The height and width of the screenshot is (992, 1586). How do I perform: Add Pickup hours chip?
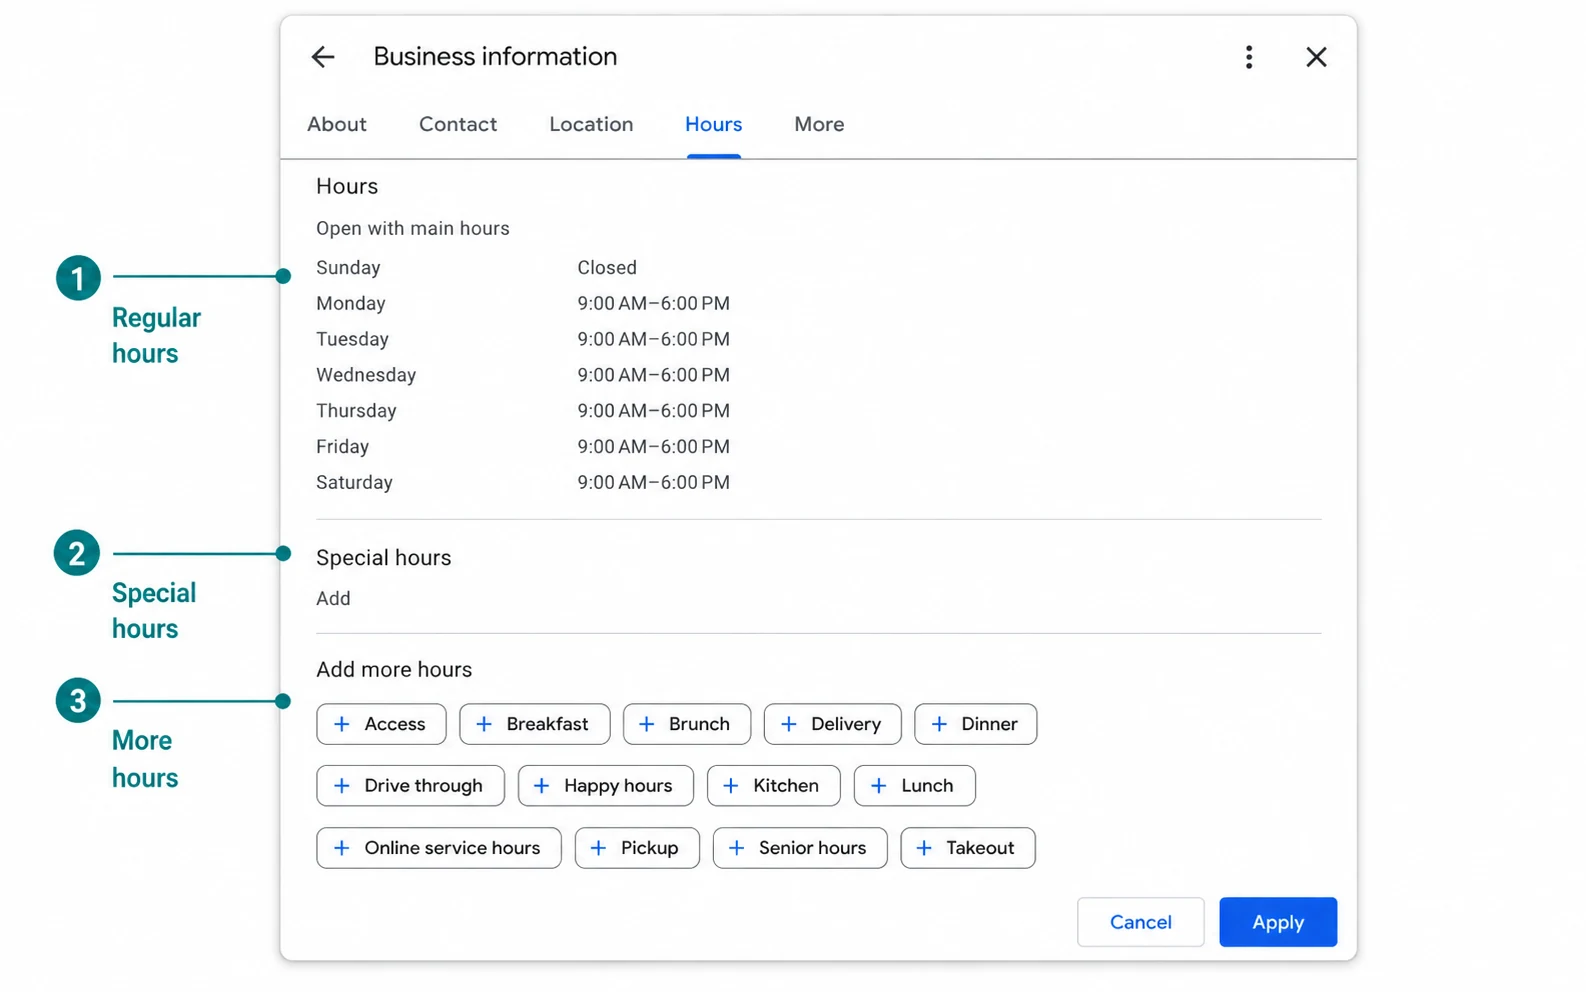(637, 848)
